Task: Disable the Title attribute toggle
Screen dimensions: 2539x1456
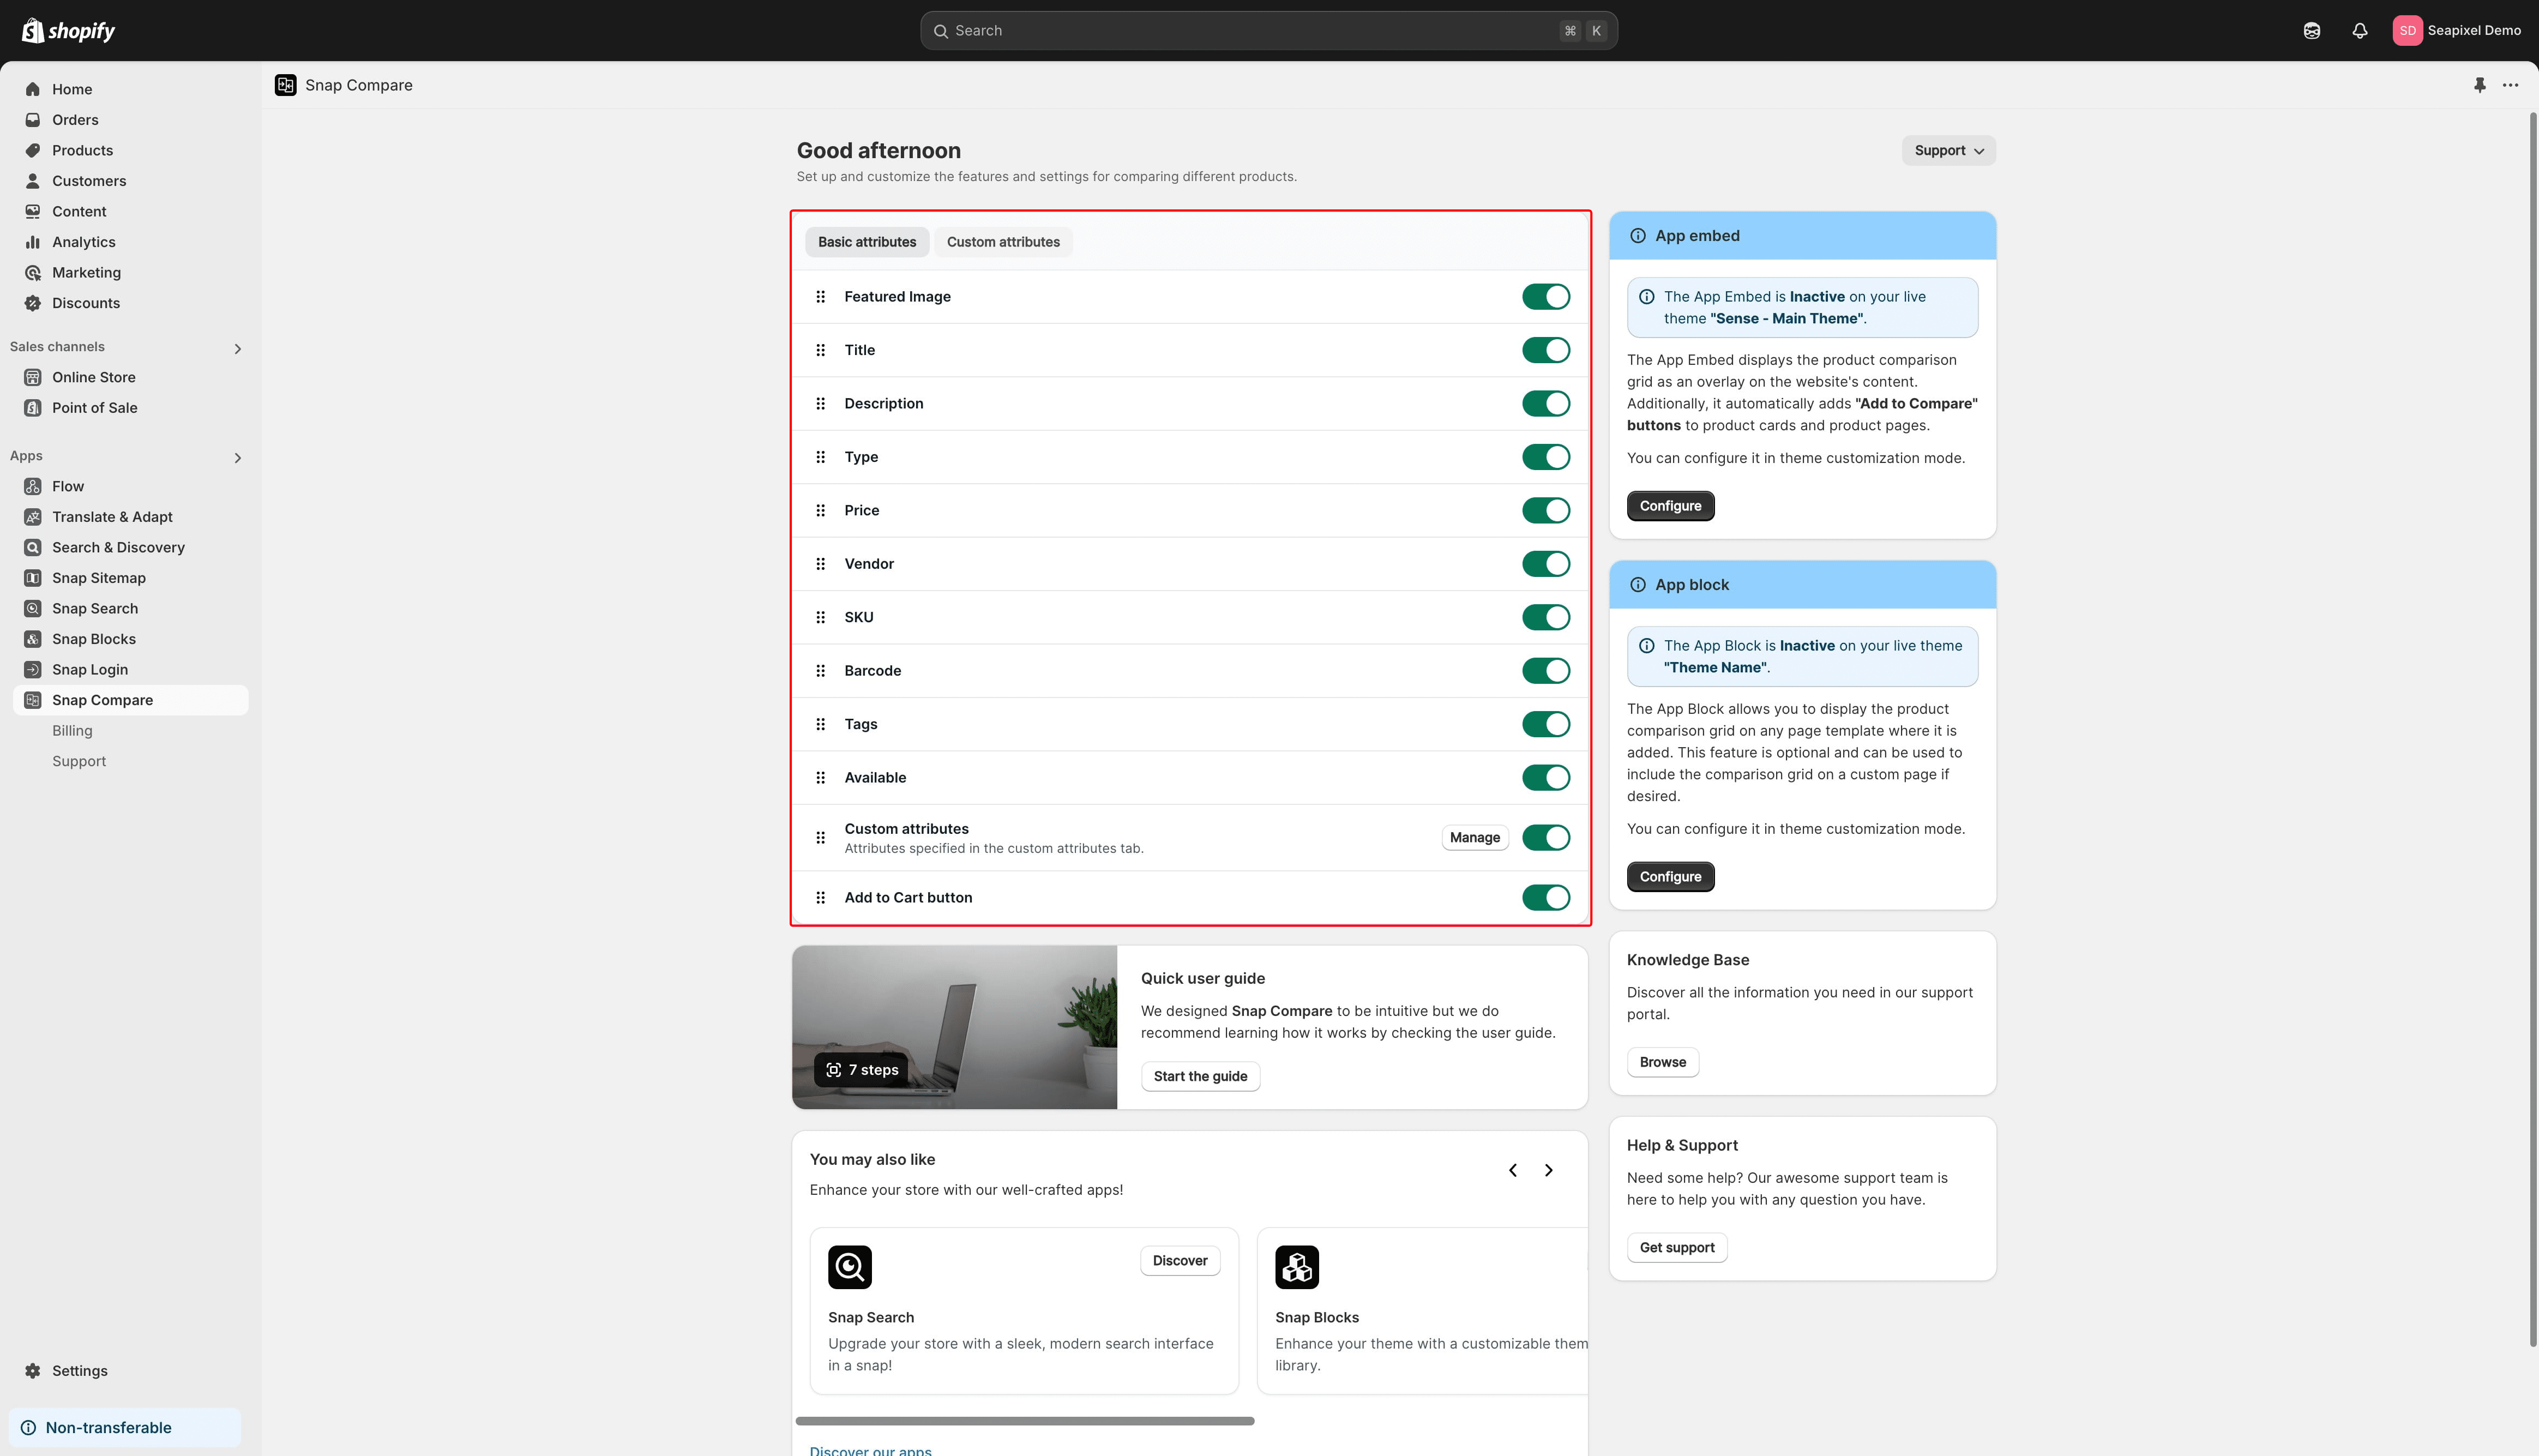Action: (x=1546, y=349)
